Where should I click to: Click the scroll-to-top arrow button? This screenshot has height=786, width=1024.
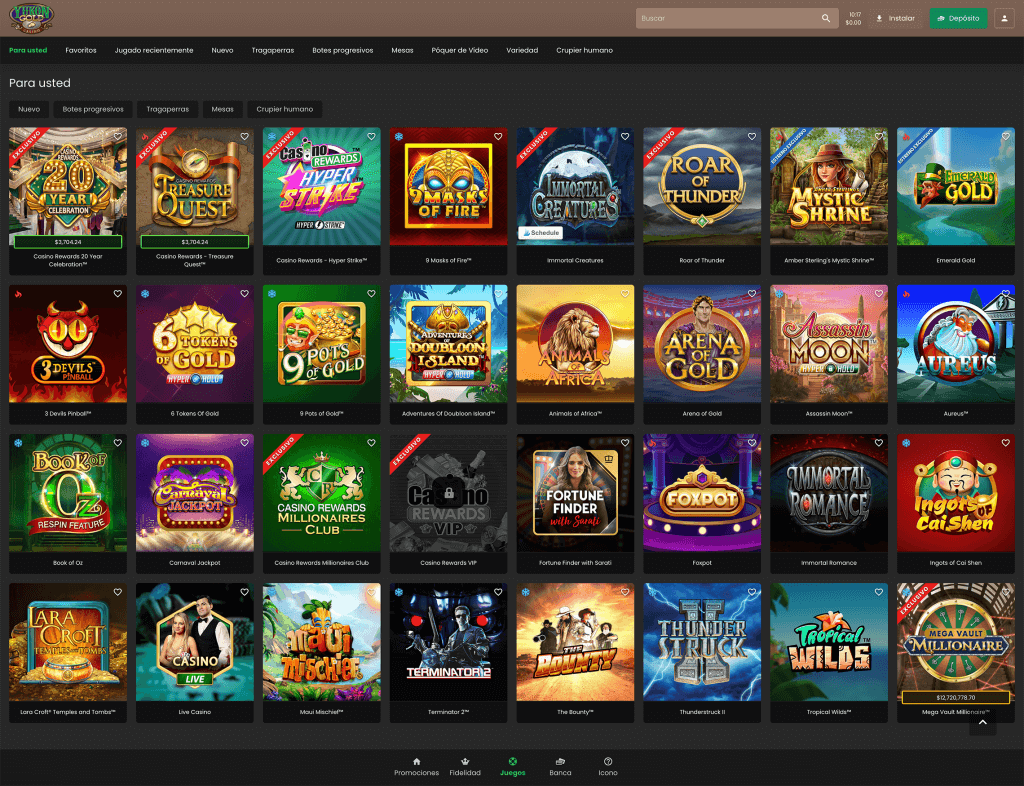[x=982, y=722]
